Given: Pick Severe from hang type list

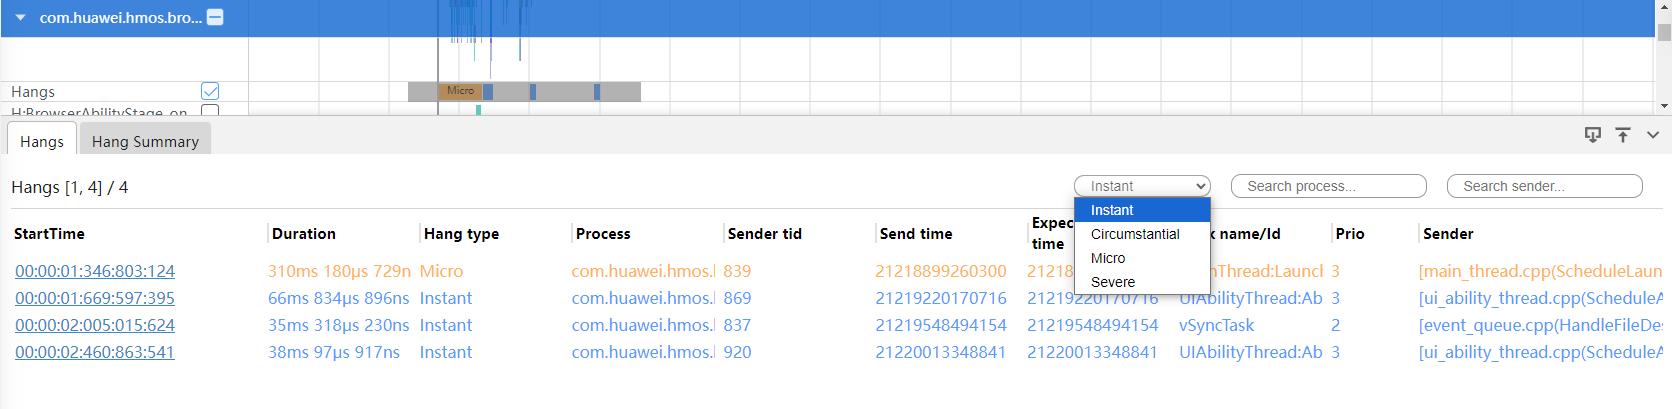Looking at the screenshot, I should point(1113,282).
